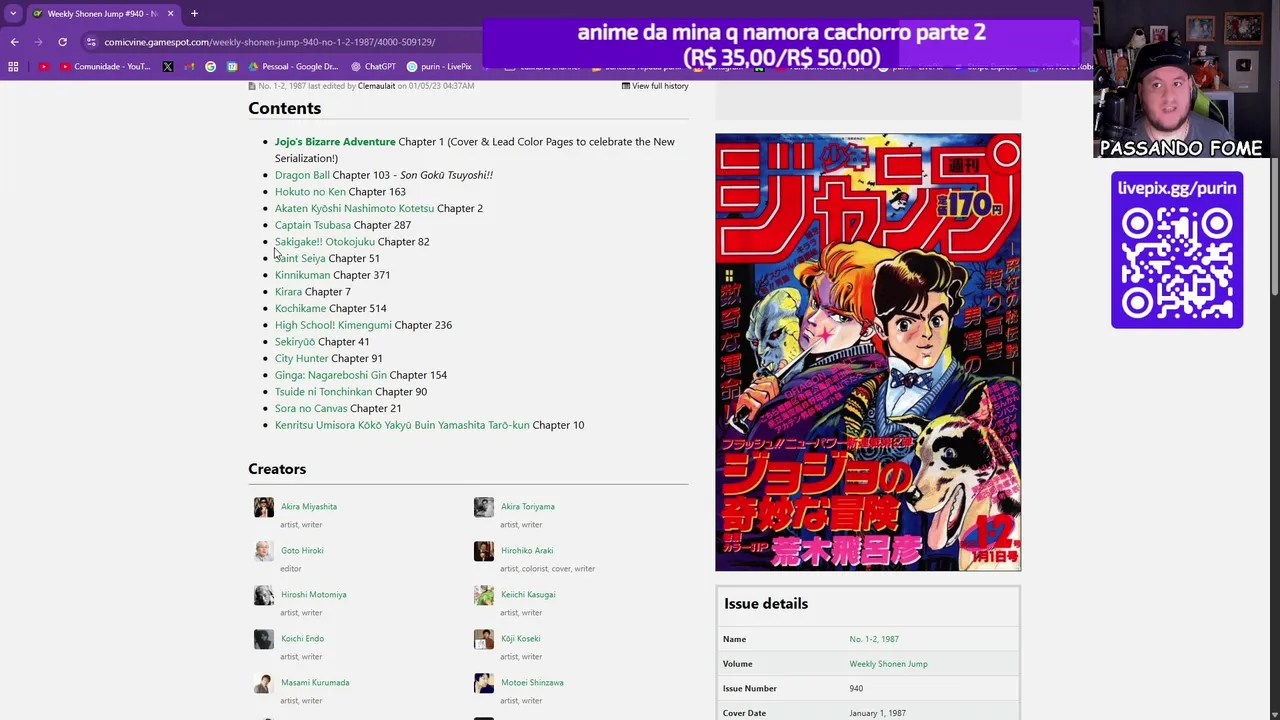Open the Sekiryūō link

(295, 342)
